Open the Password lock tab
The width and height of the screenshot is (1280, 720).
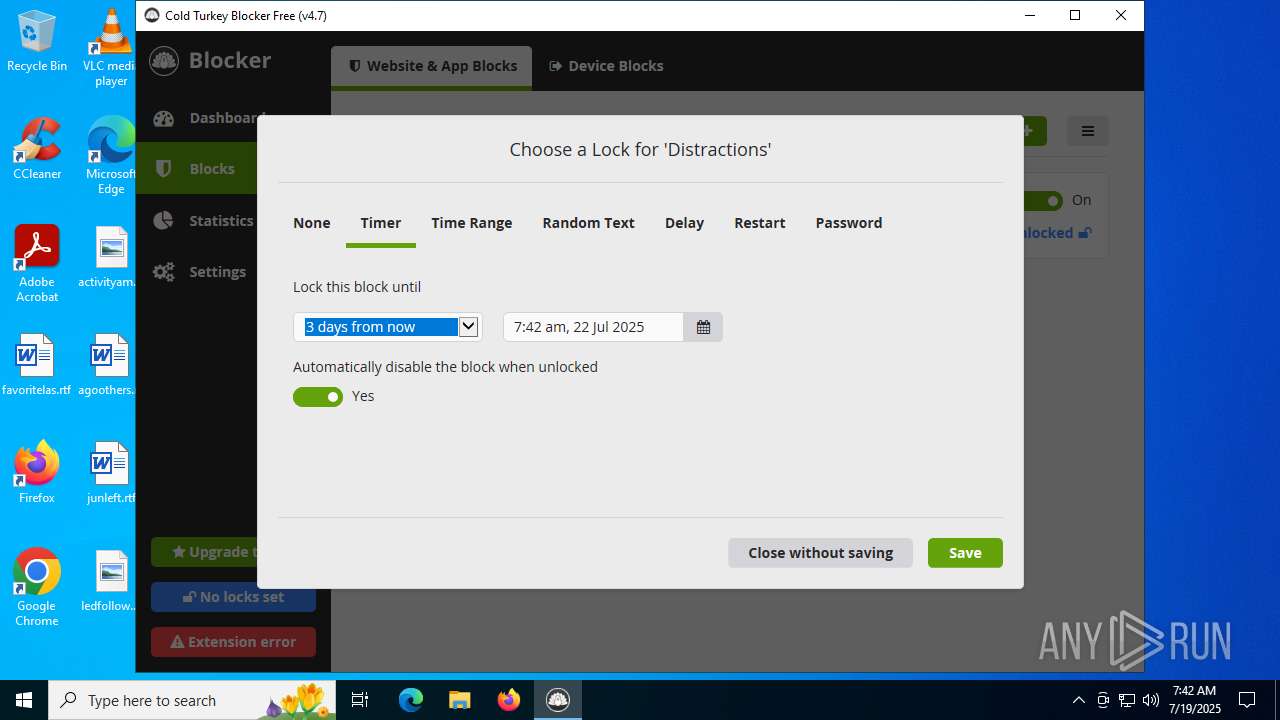click(848, 223)
